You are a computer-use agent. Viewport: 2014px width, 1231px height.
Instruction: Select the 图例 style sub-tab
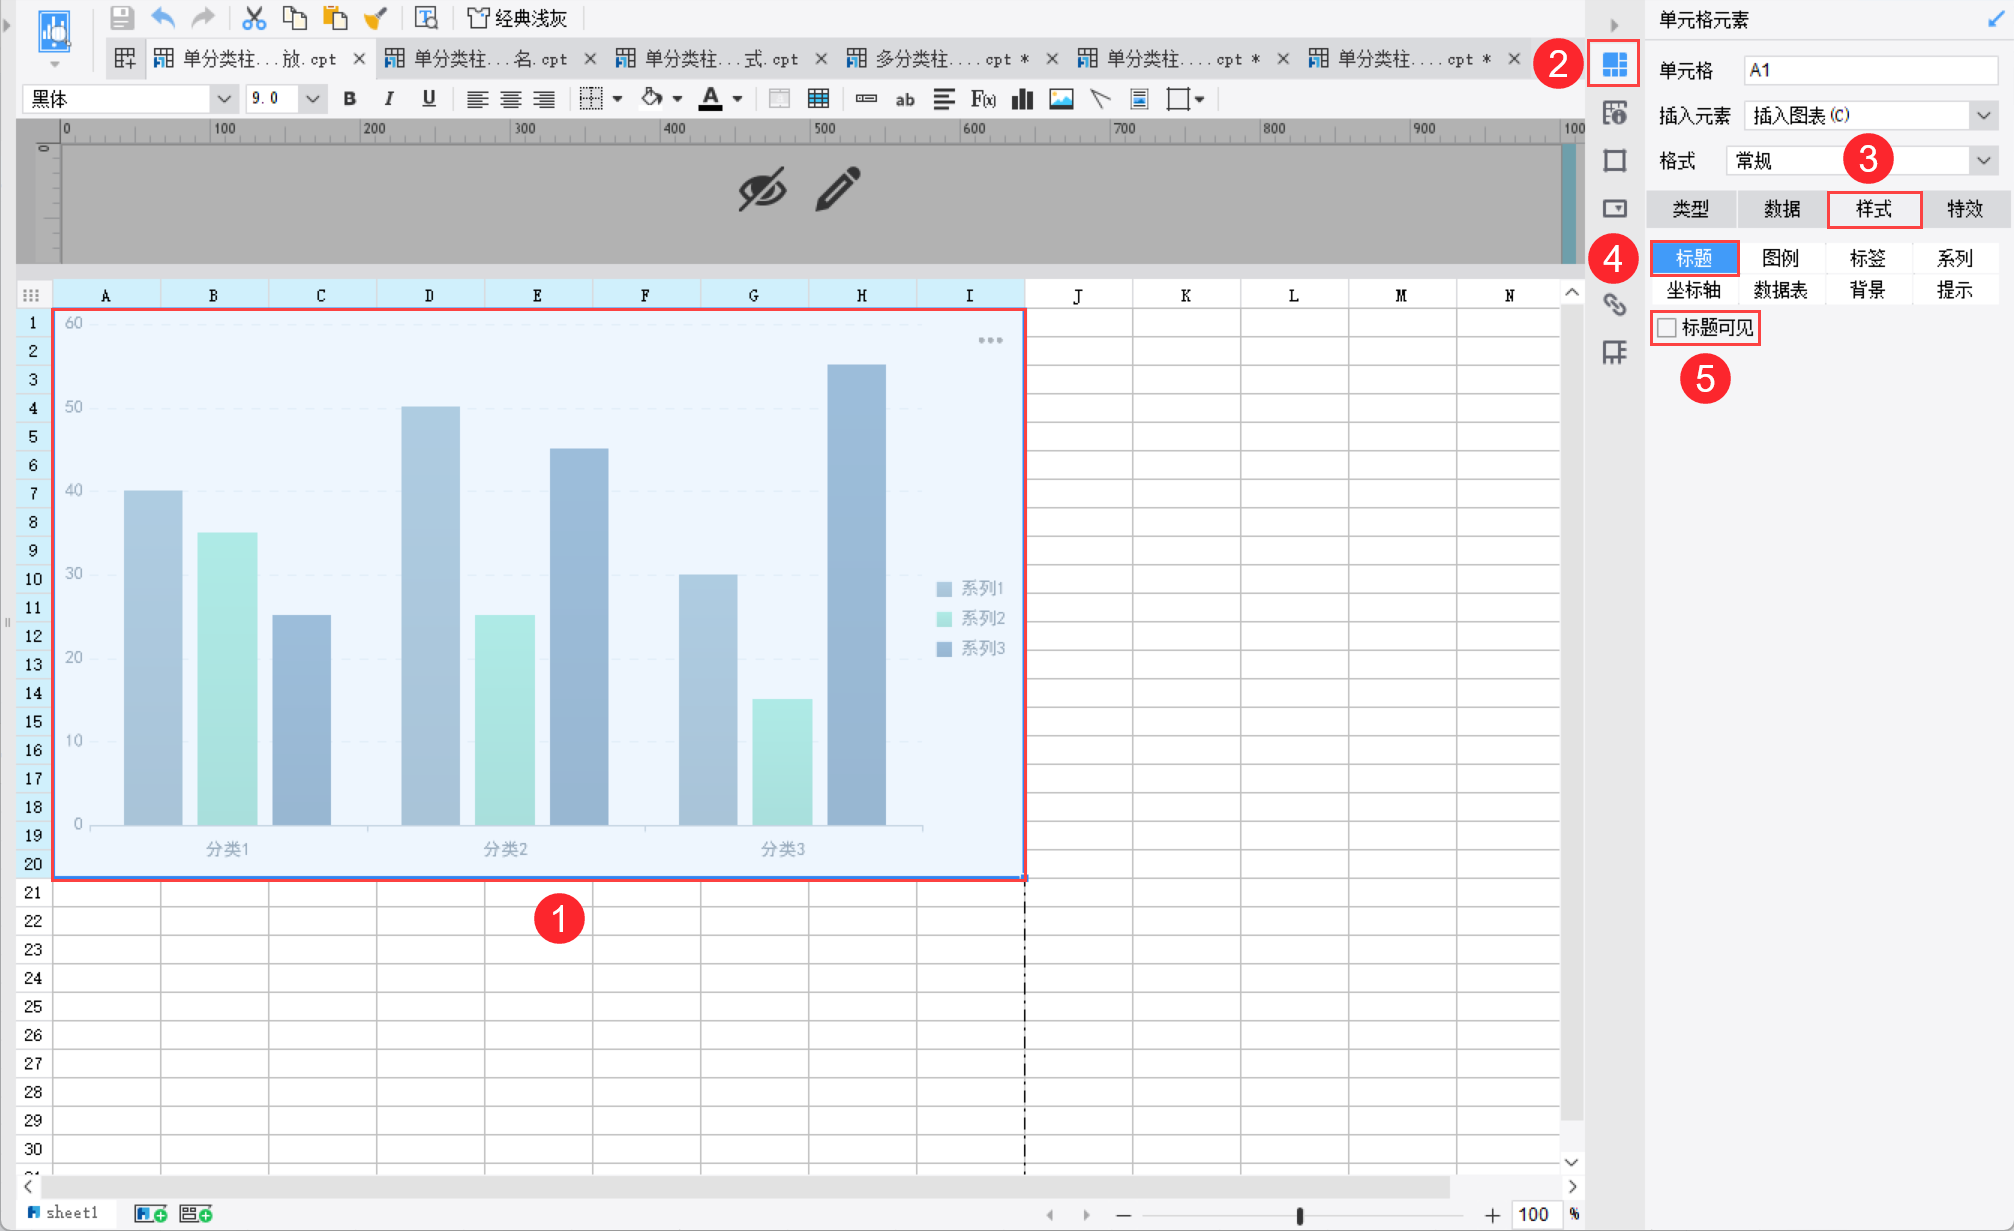pyautogui.click(x=1780, y=258)
